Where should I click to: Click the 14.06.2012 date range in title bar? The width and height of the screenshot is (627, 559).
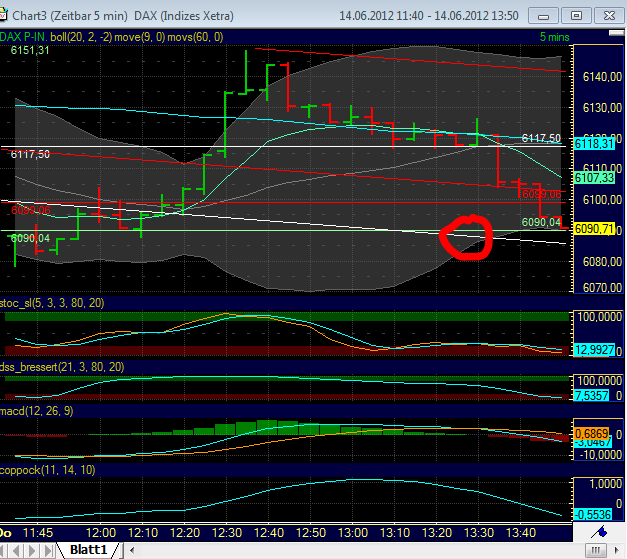[429, 16]
